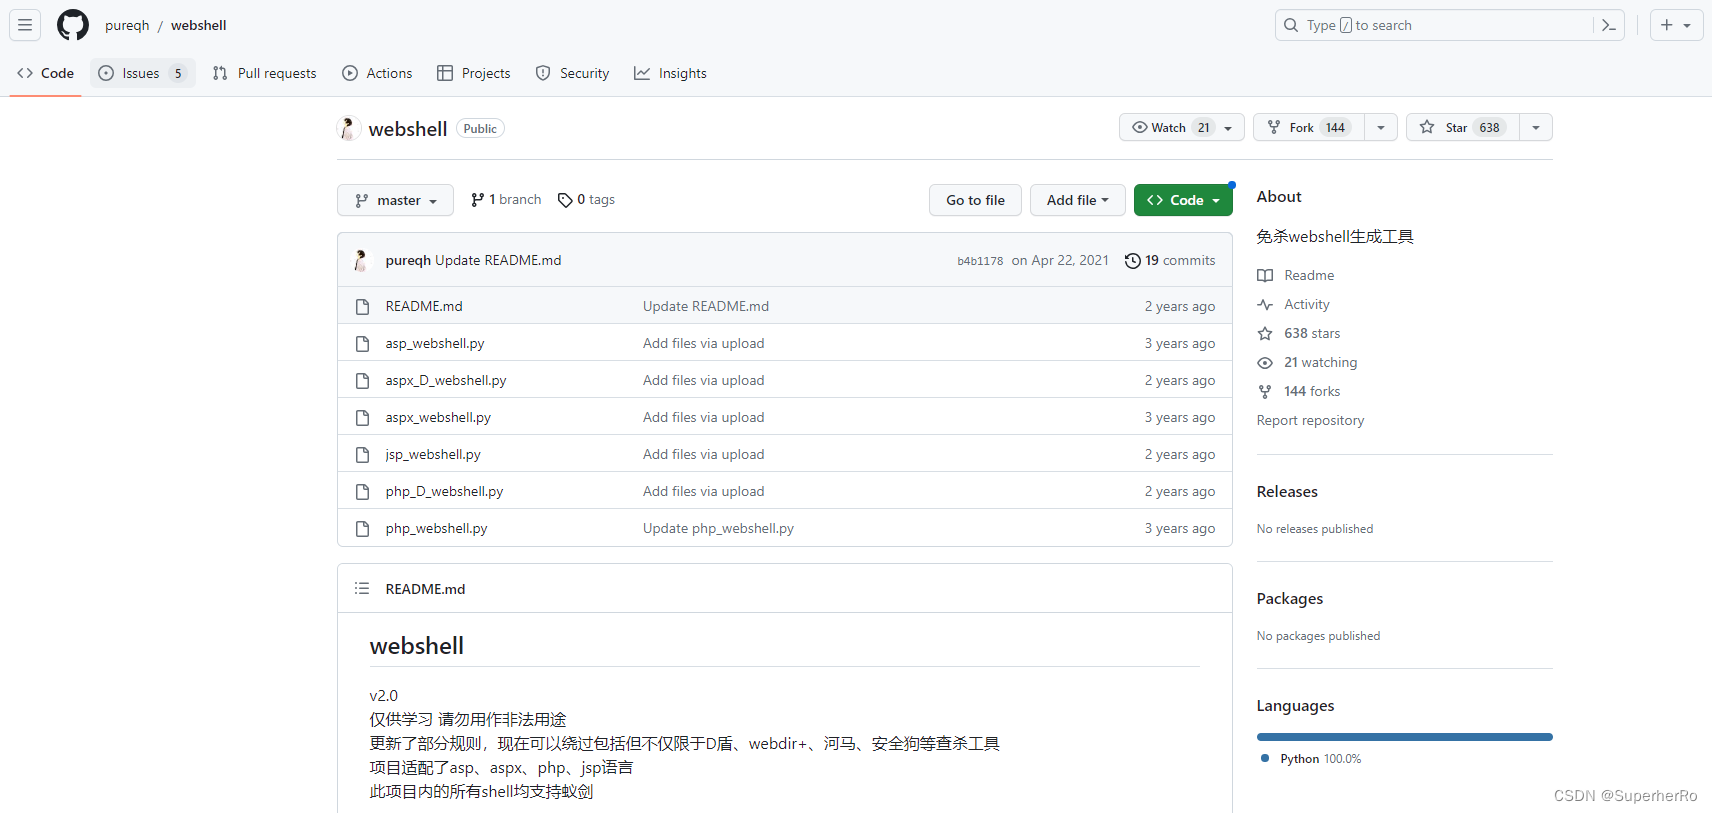Expand the Star lists dropdown arrow
Viewport: 1712px width, 813px height.
pyautogui.click(x=1536, y=127)
